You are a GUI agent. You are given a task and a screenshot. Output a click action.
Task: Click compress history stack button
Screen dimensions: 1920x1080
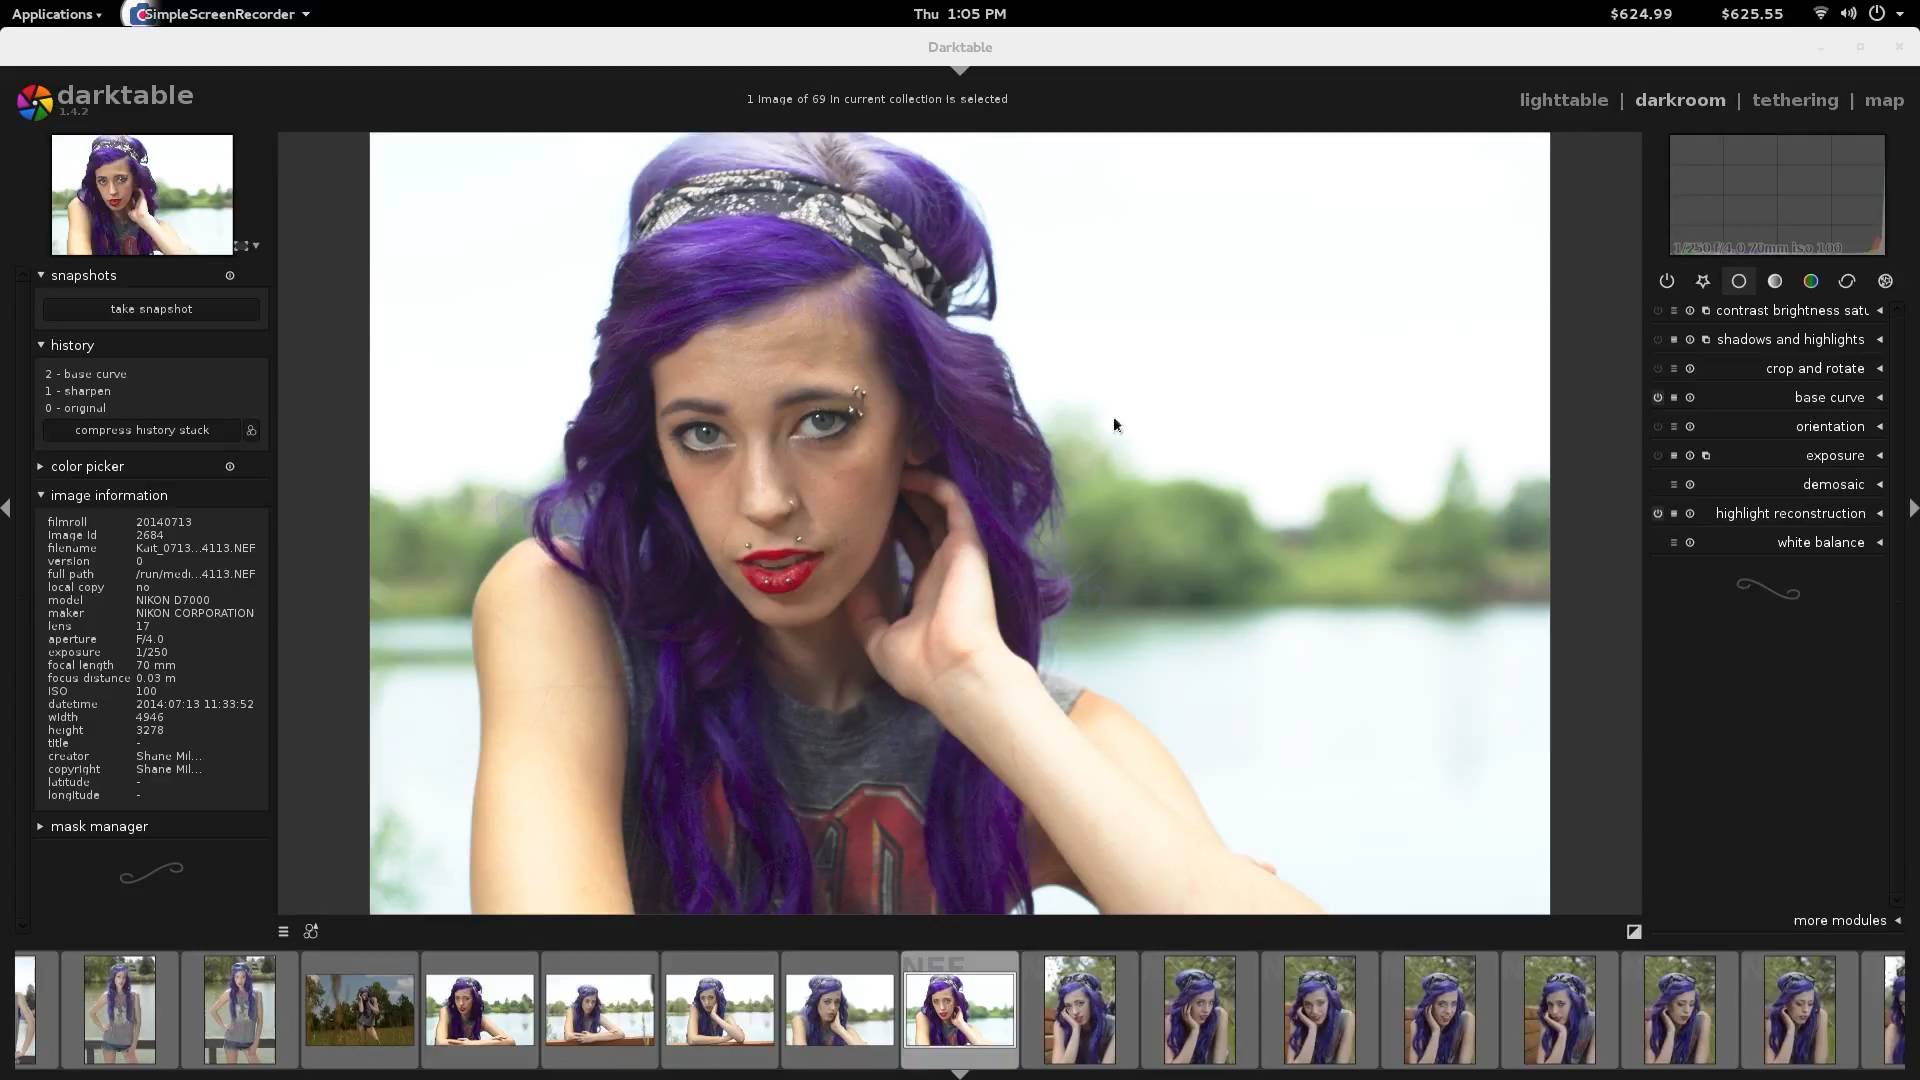142,430
